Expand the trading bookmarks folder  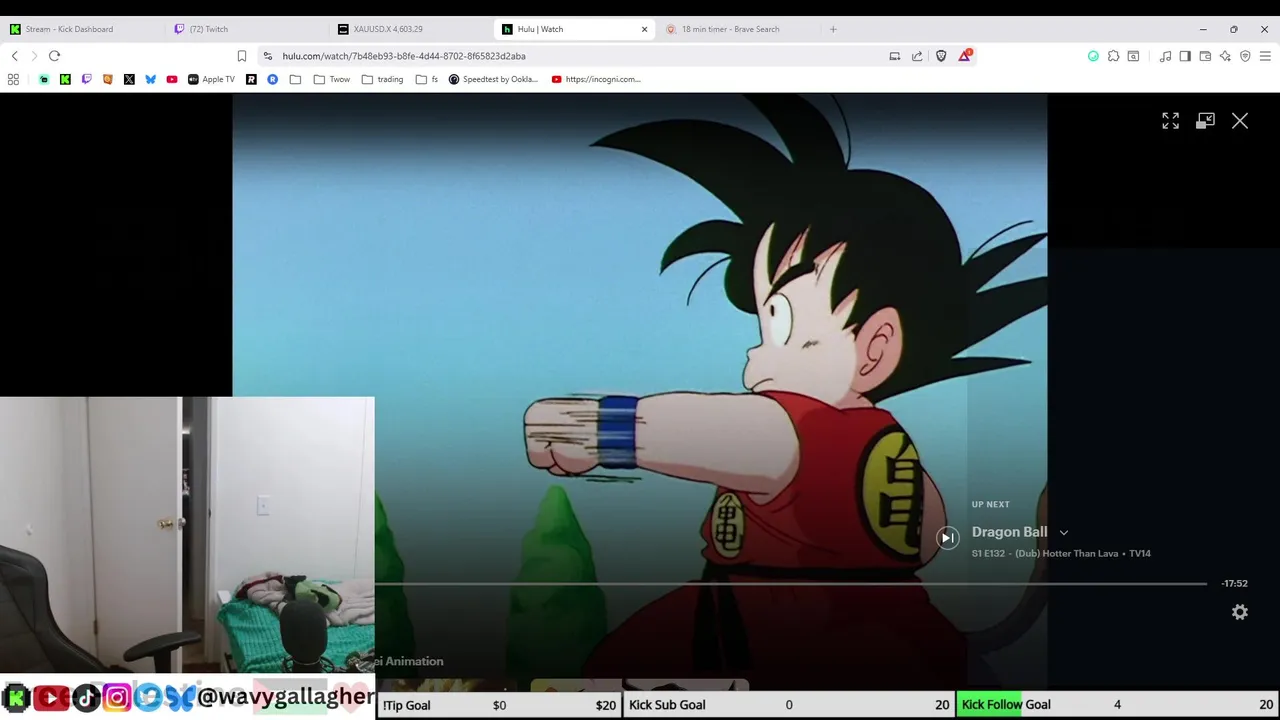382,79
